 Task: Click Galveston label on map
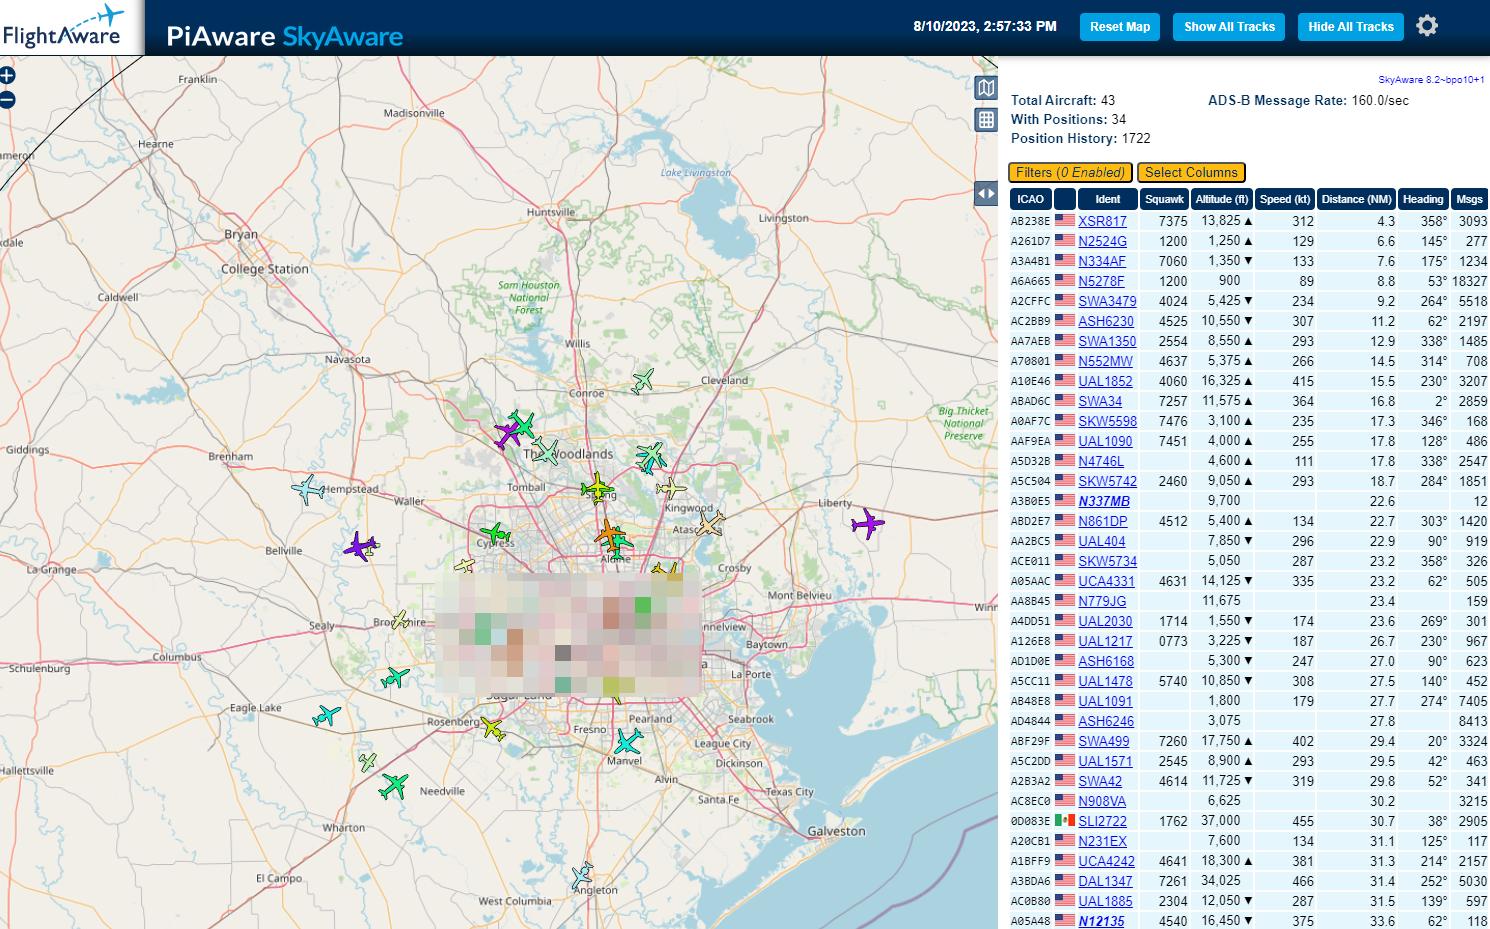pyautogui.click(x=836, y=831)
